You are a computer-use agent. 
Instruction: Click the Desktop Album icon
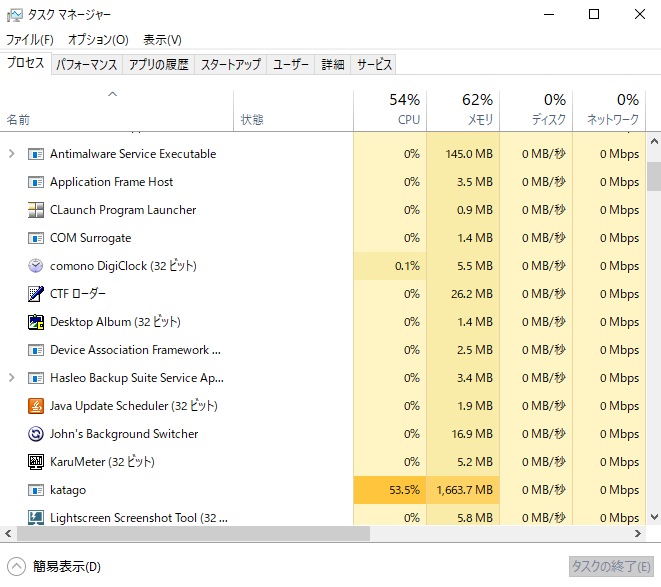pos(36,322)
